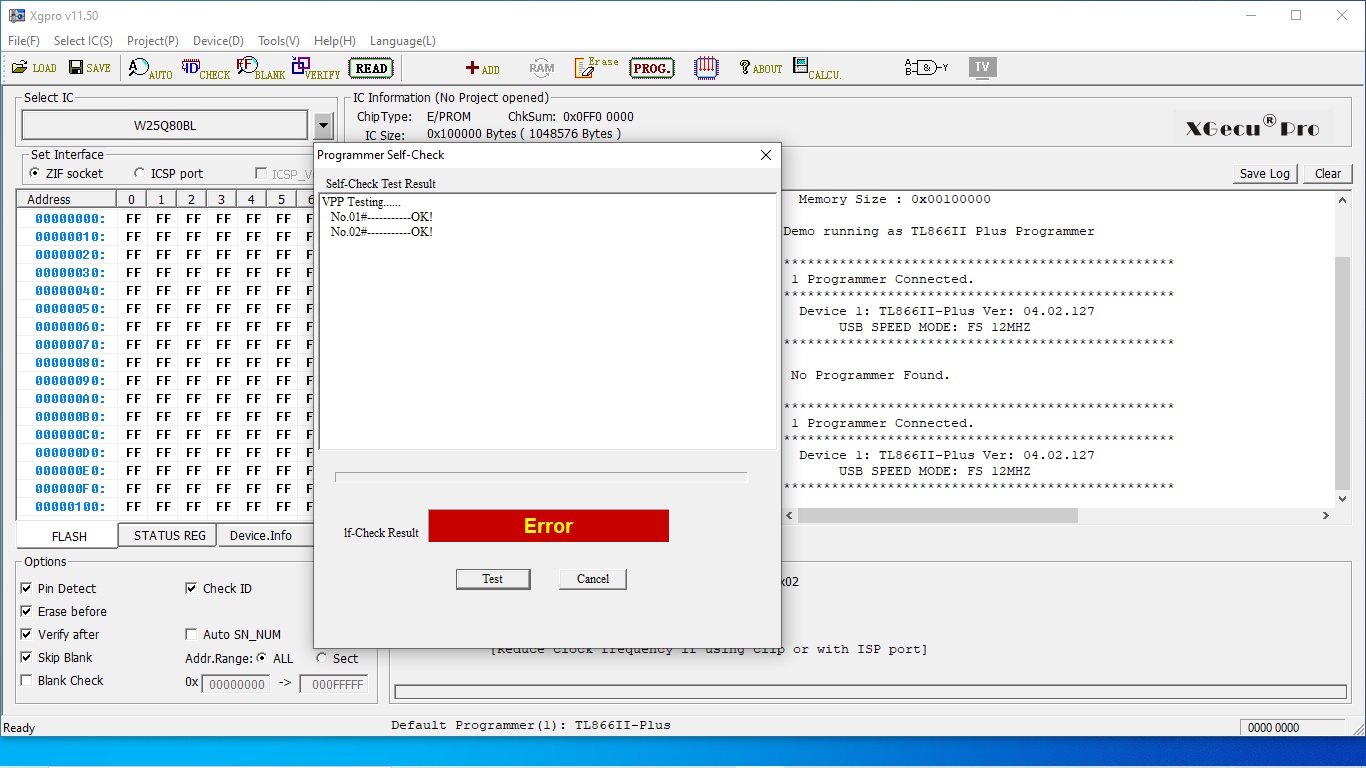Click the VERIFY toolbar icon

pos(315,68)
